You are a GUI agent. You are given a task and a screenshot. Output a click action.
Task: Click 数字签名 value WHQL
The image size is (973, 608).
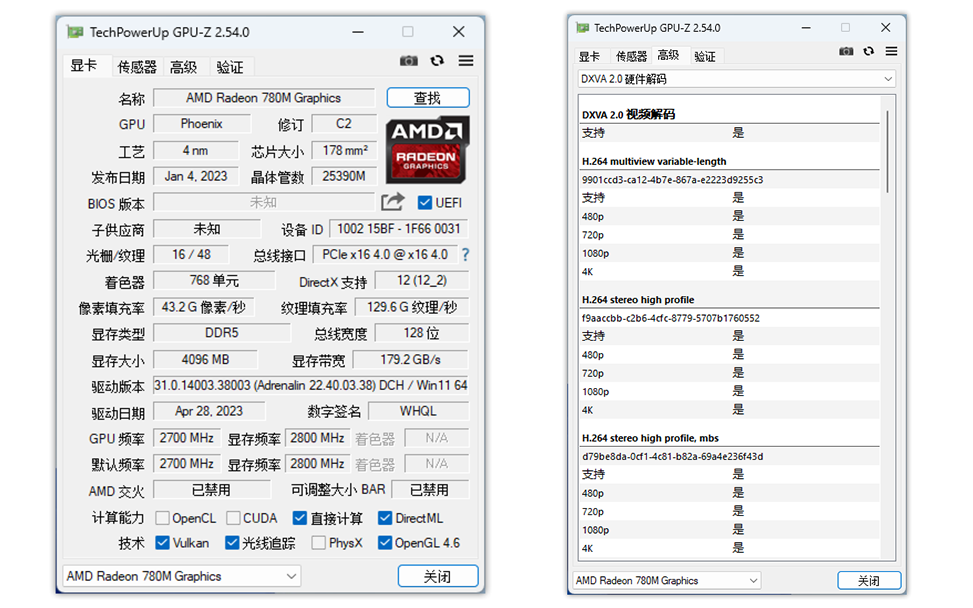[418, 411]
